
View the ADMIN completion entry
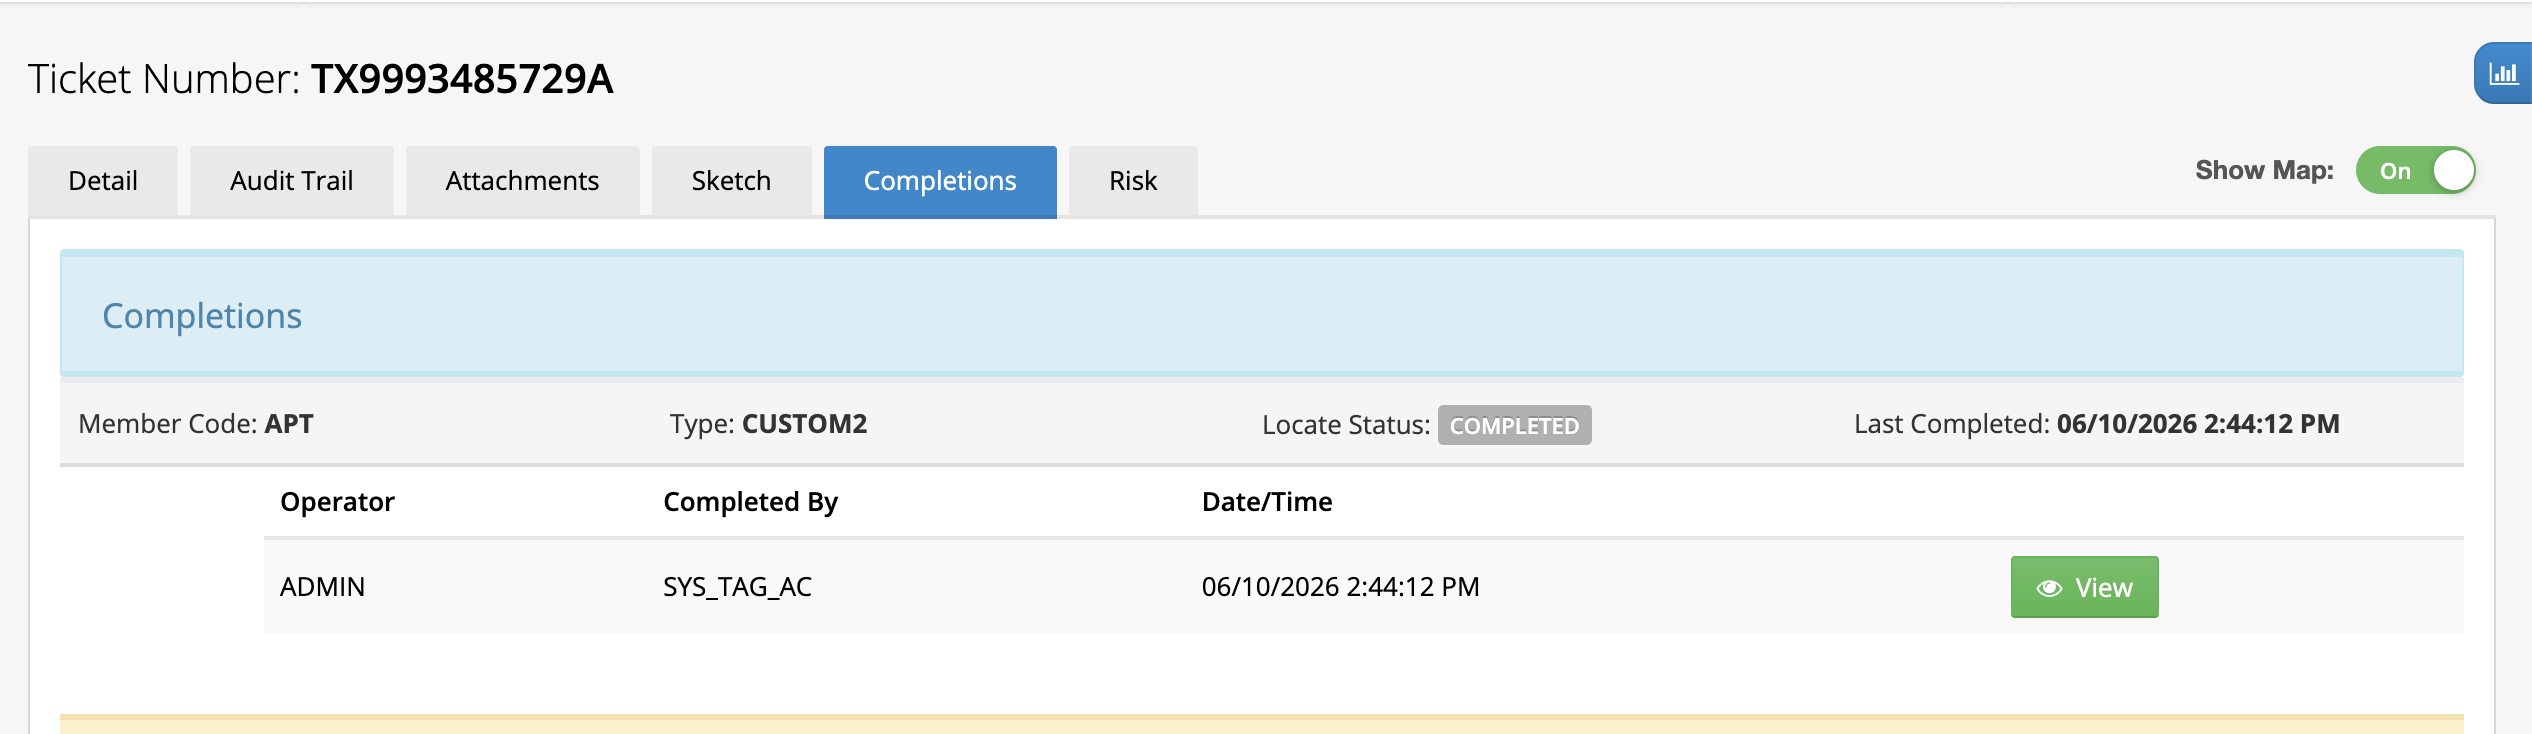tap(2084, 587)
